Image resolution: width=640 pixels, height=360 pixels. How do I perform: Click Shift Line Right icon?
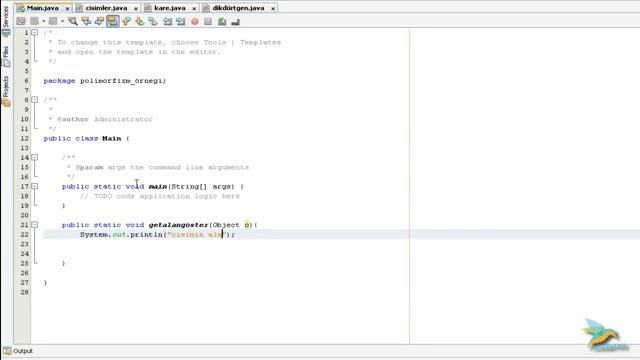pos(180,21)
